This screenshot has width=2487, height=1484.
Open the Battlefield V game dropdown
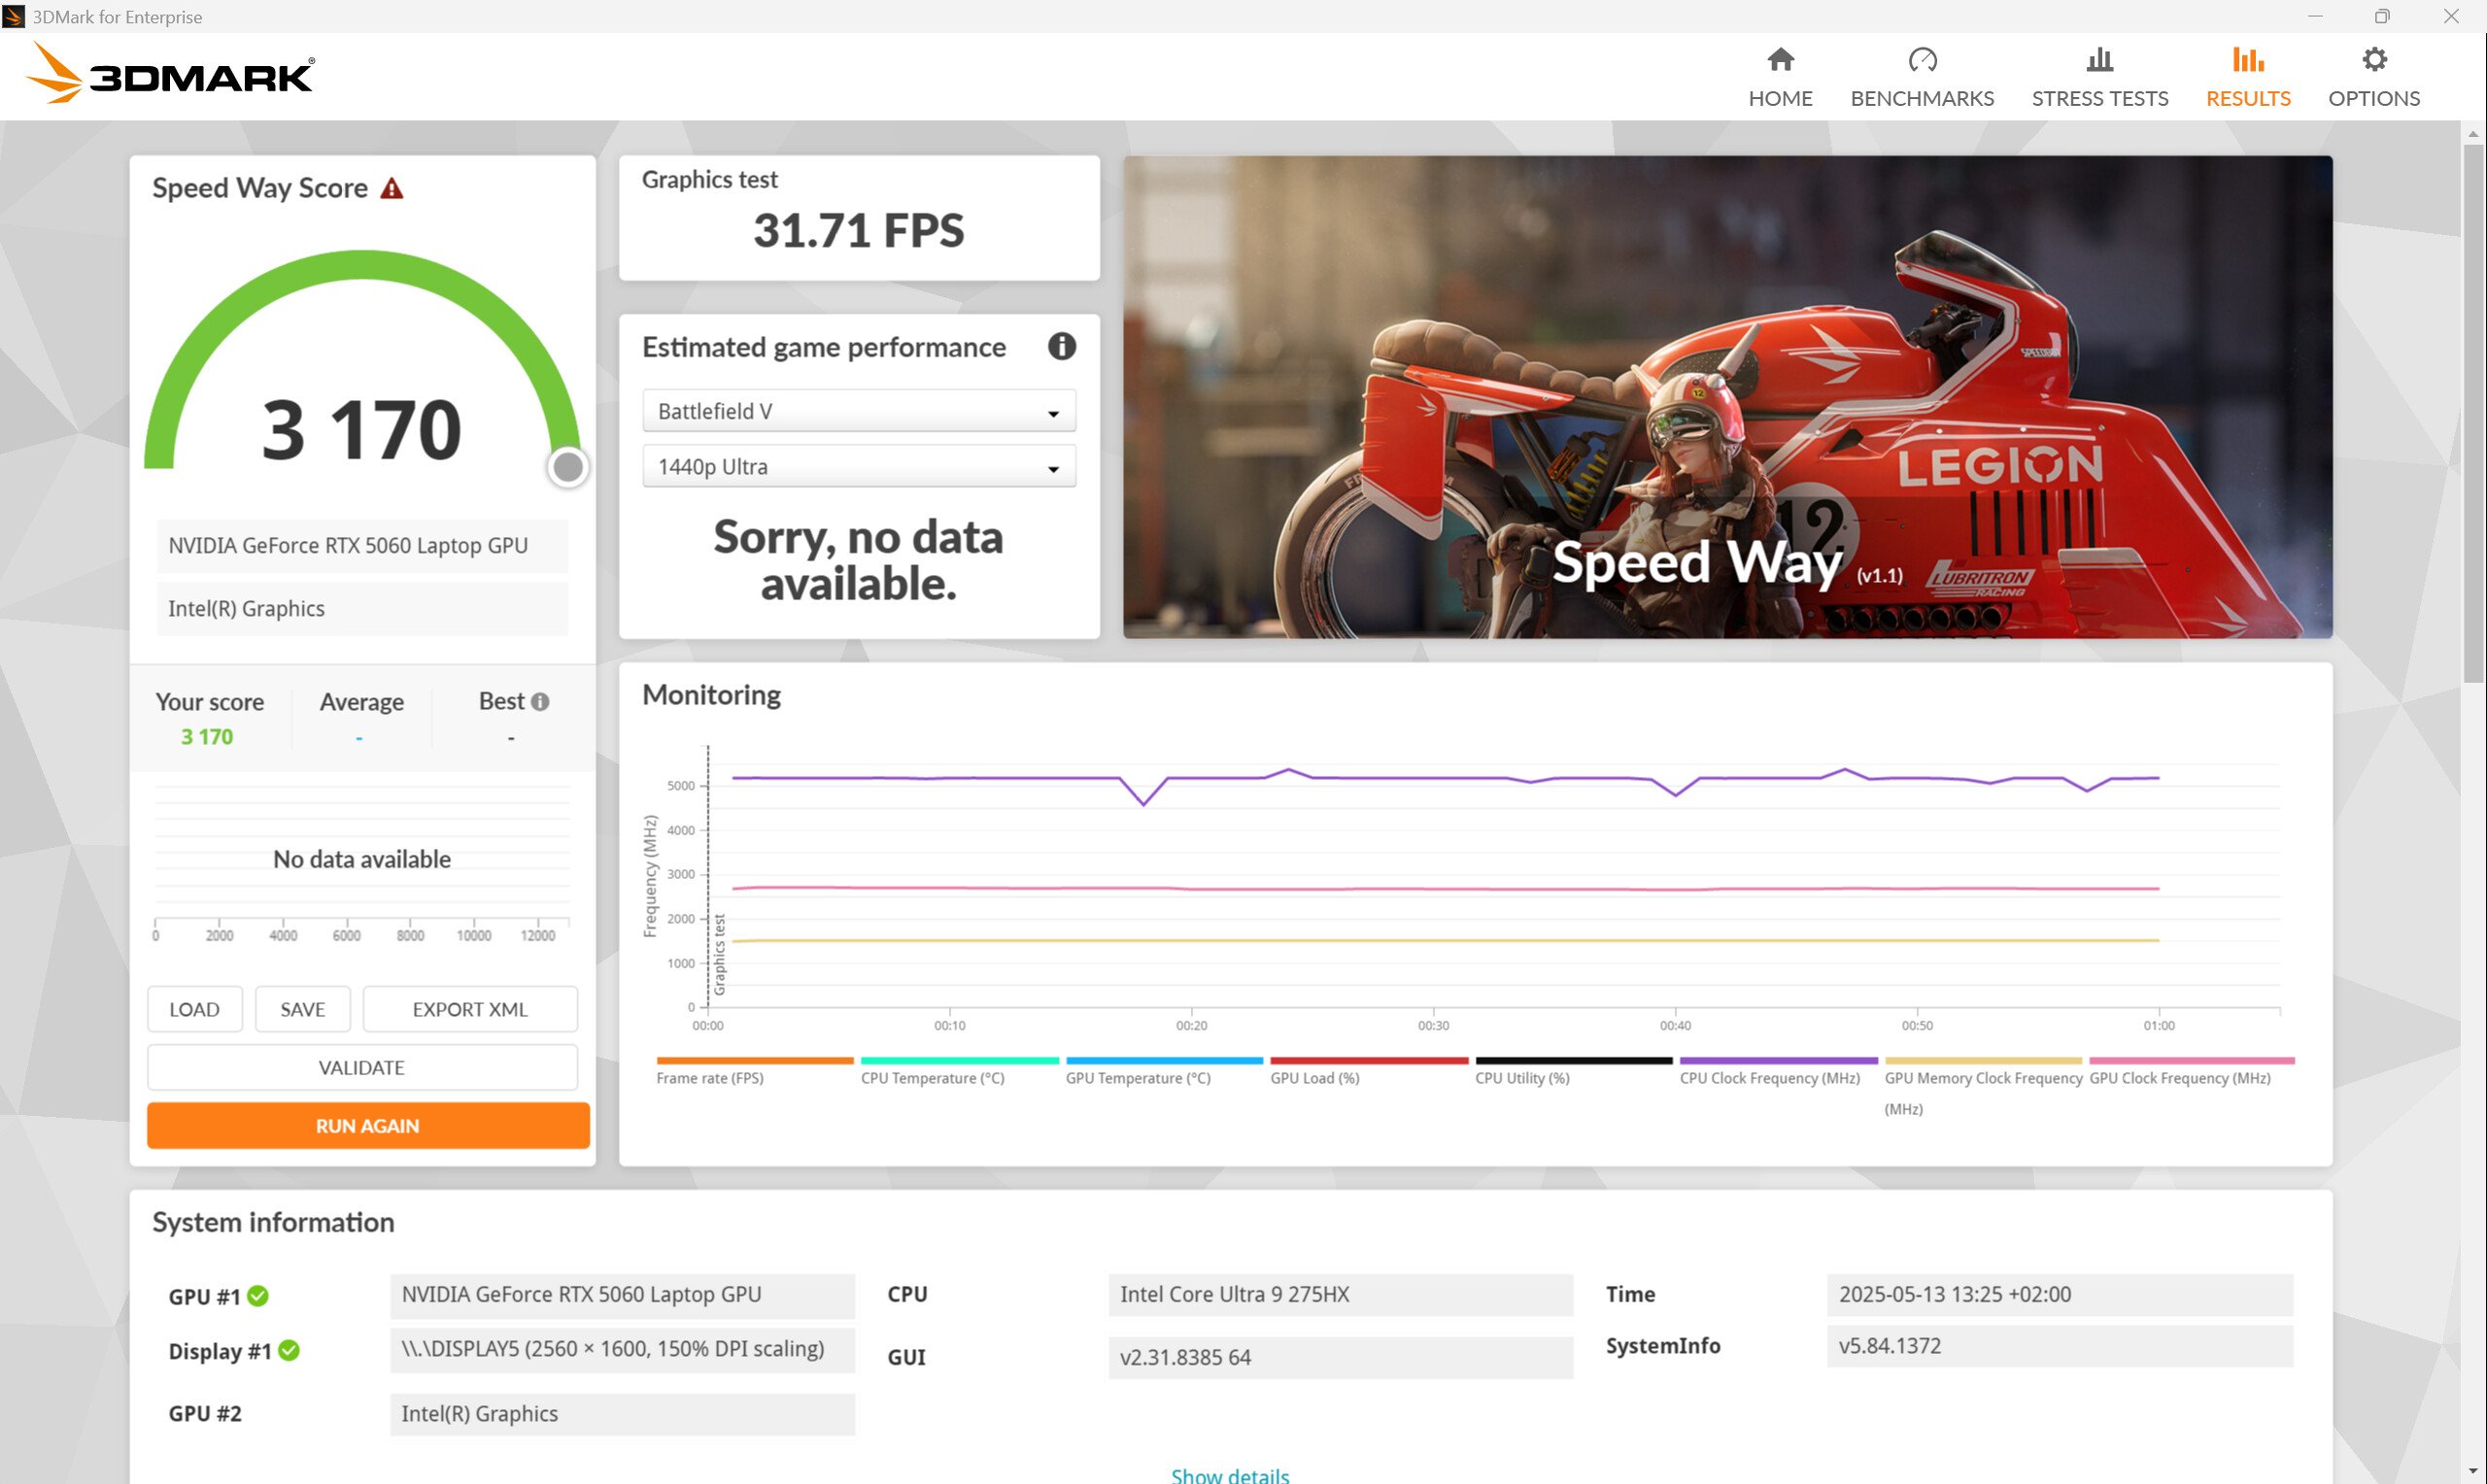(858, 411)
